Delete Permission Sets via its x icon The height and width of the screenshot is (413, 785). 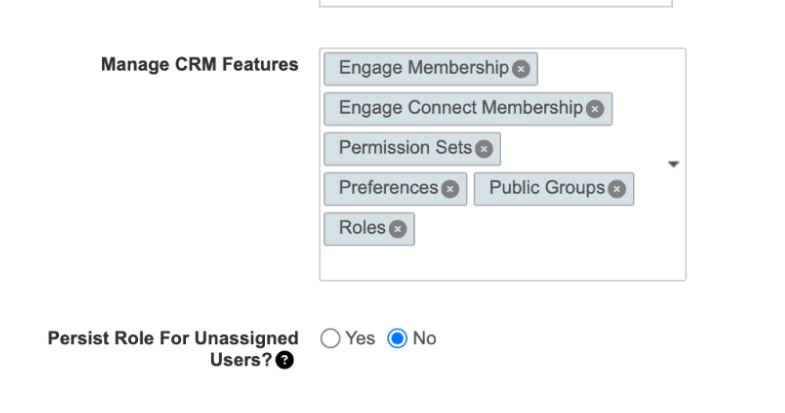coord(484,149)
